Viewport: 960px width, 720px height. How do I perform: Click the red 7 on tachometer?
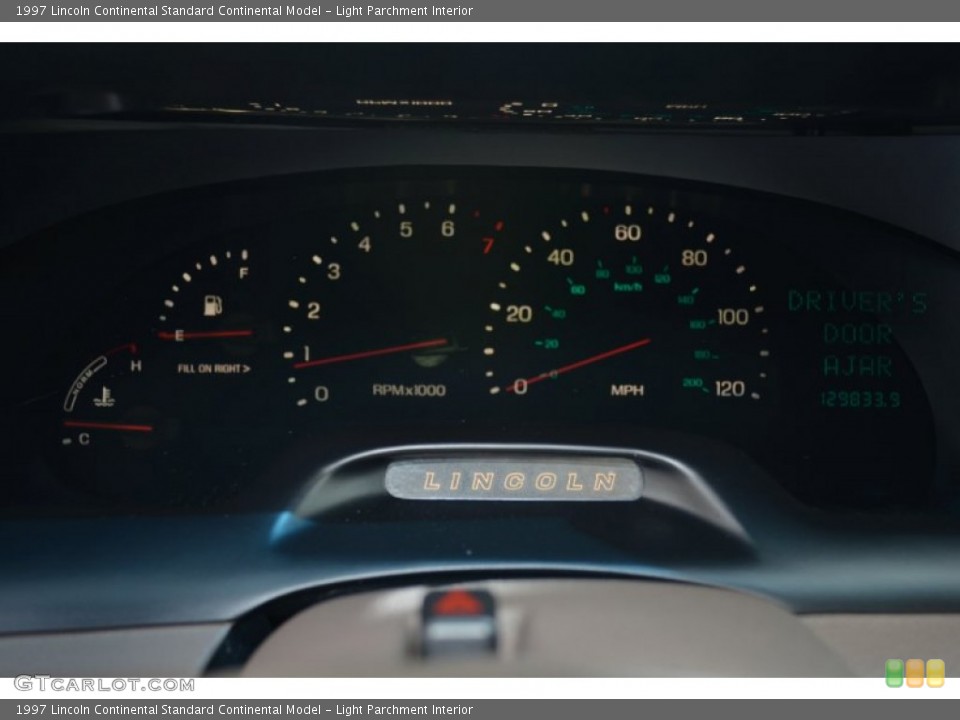click(x=487, y=246)
